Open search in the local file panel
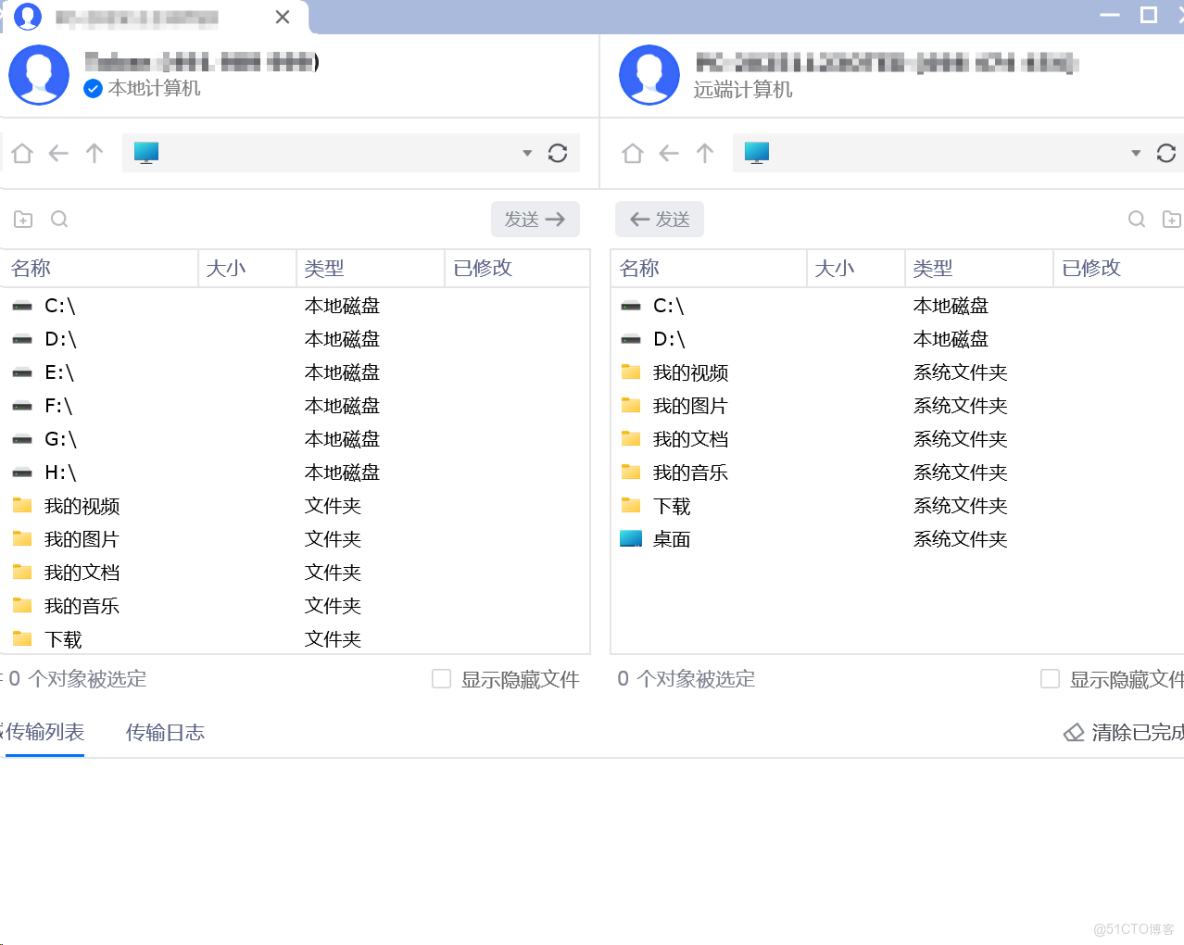 [x=58, y=218]
